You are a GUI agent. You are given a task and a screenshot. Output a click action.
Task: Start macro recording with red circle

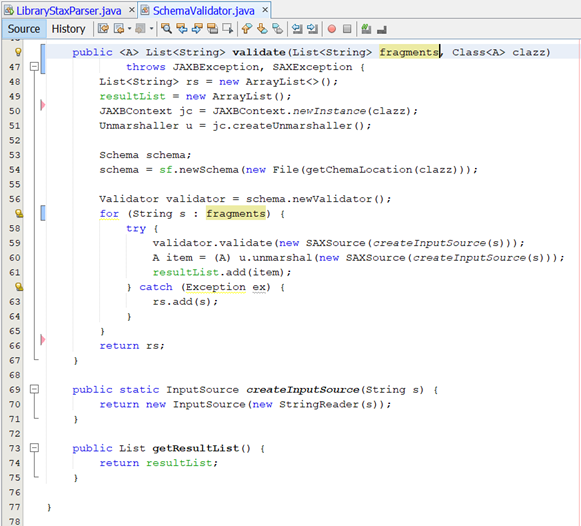click(x=332, y=29)
